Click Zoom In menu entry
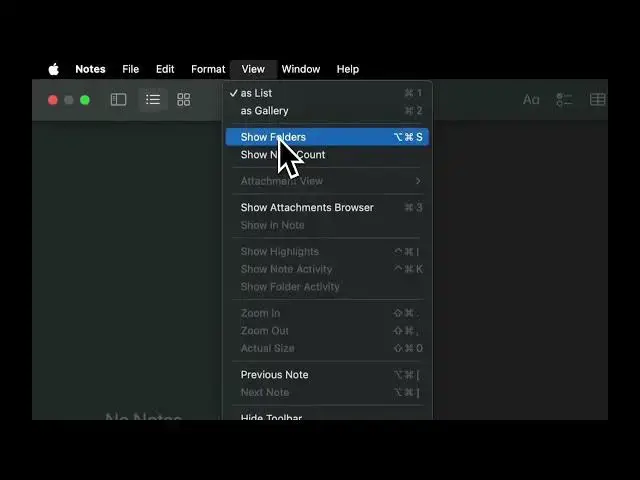Image resolution: width=640 pixels, height=480 pixels. pos(327,313)
